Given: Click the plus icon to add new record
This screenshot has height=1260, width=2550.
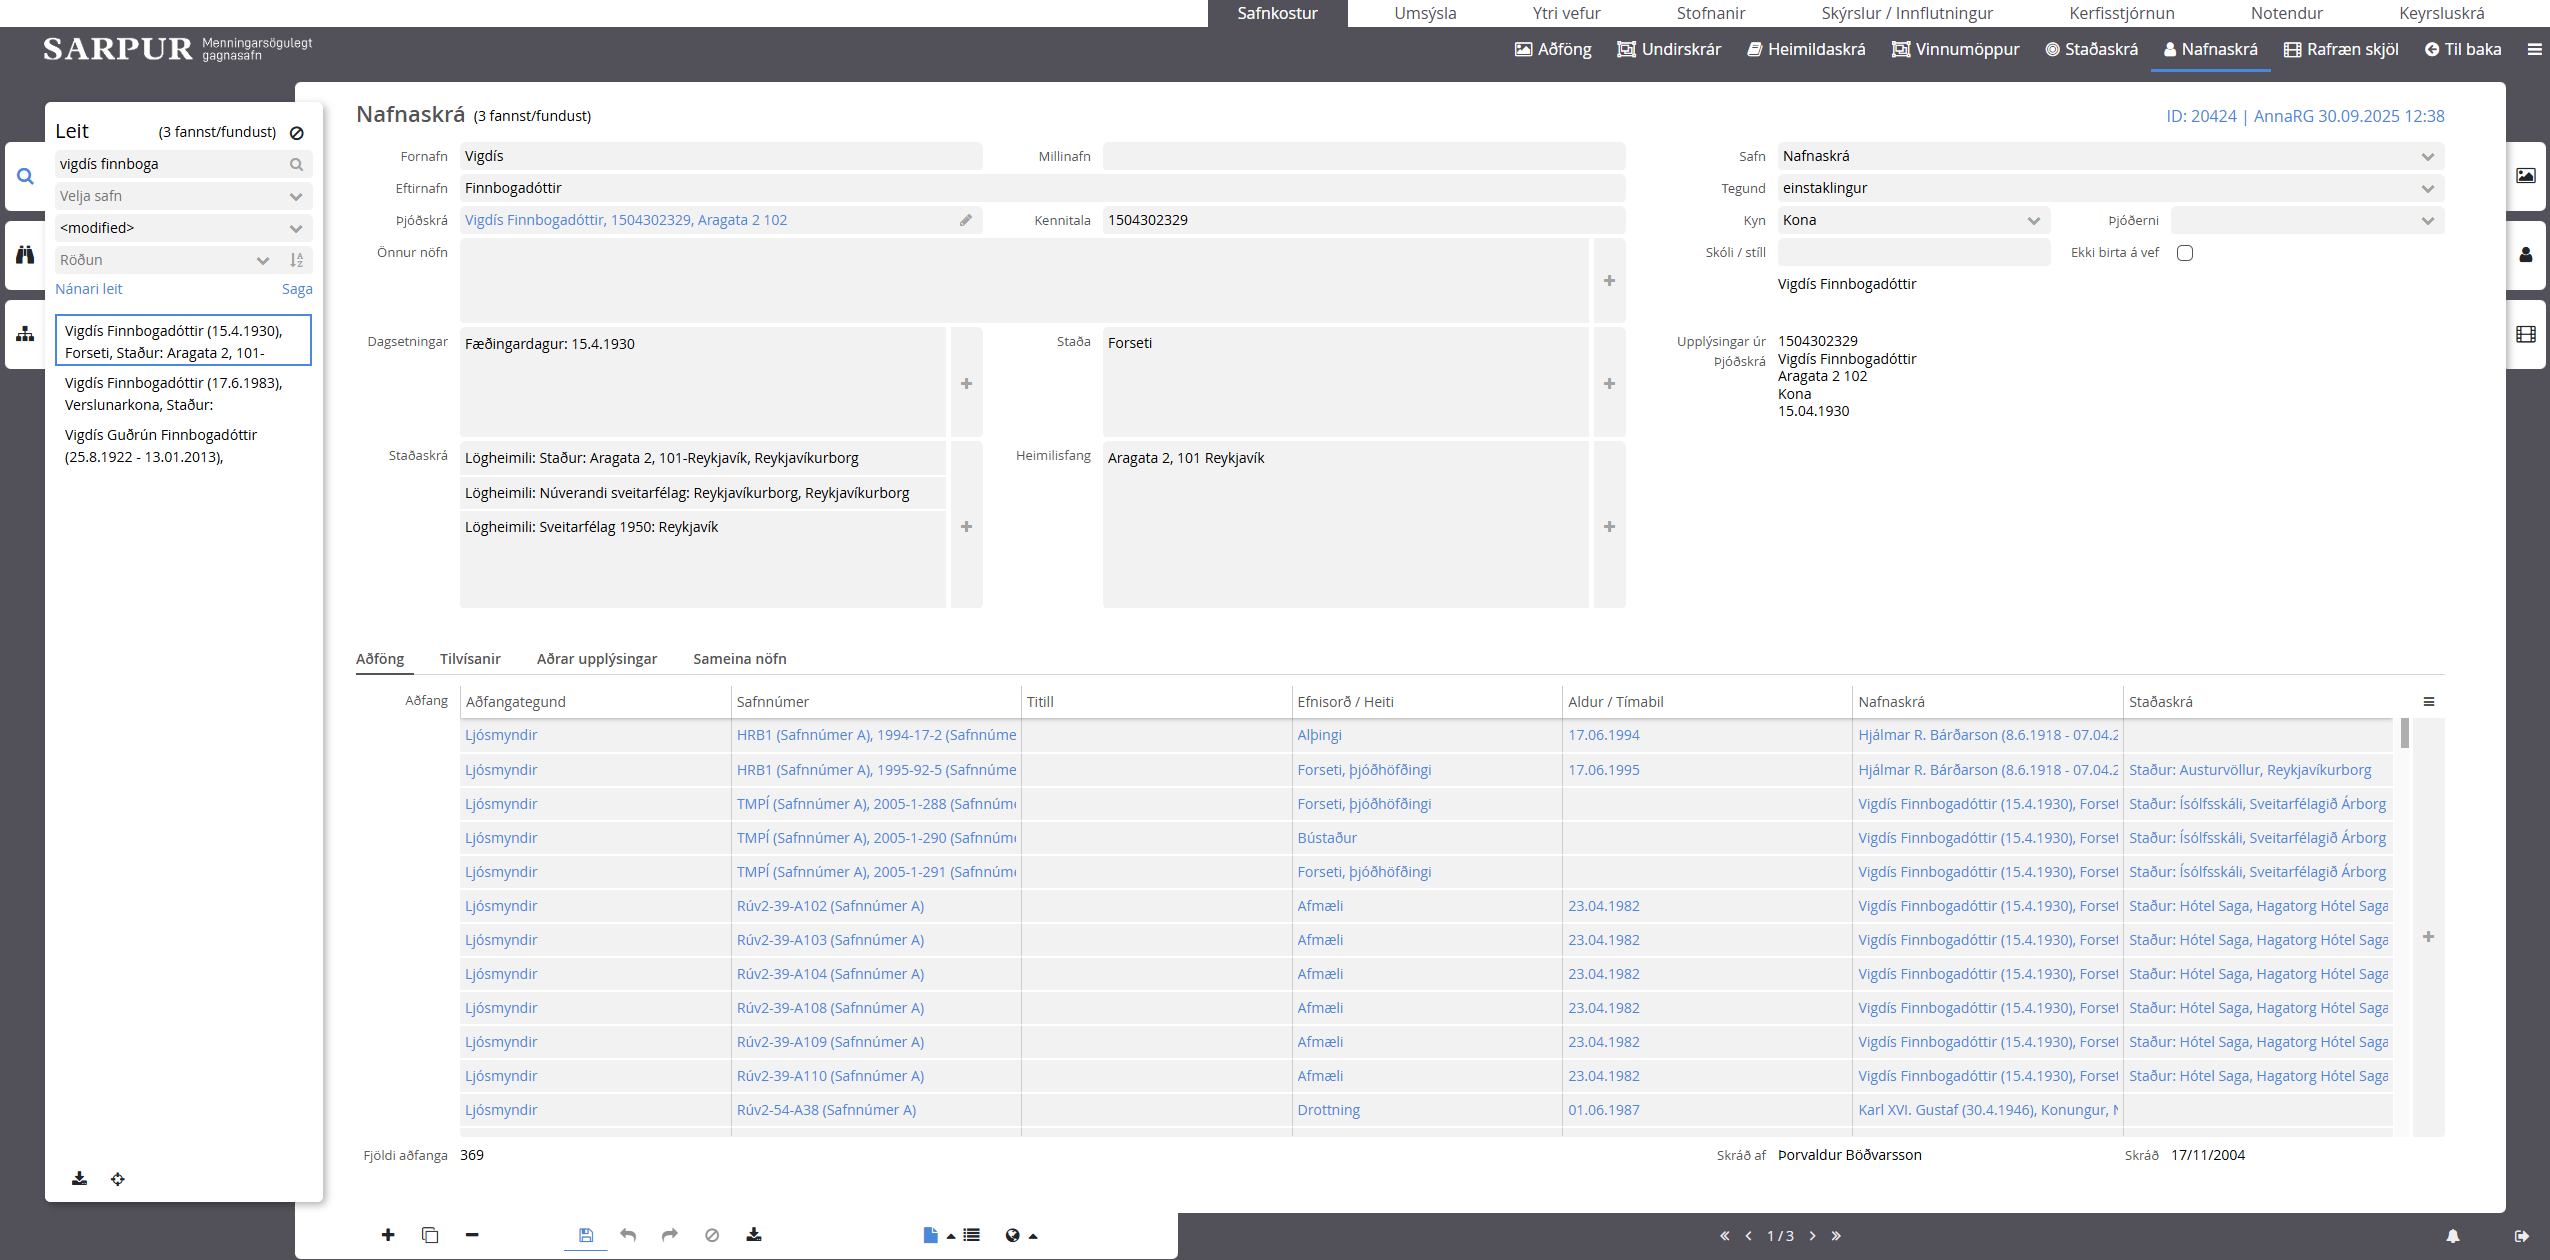Looking at the screenshot, I should tap(388, 1235).
